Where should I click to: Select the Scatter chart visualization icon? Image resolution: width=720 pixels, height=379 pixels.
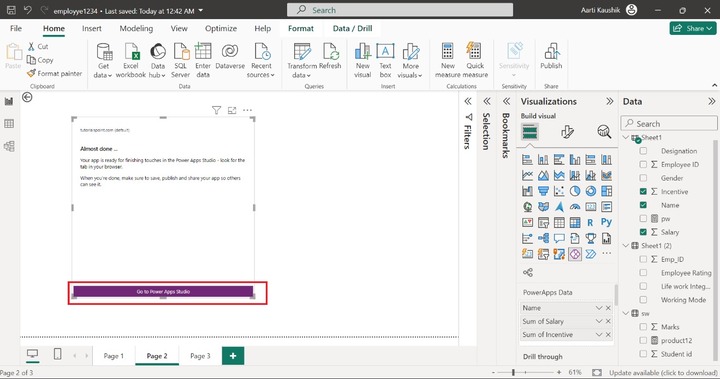tap(559, 191)
